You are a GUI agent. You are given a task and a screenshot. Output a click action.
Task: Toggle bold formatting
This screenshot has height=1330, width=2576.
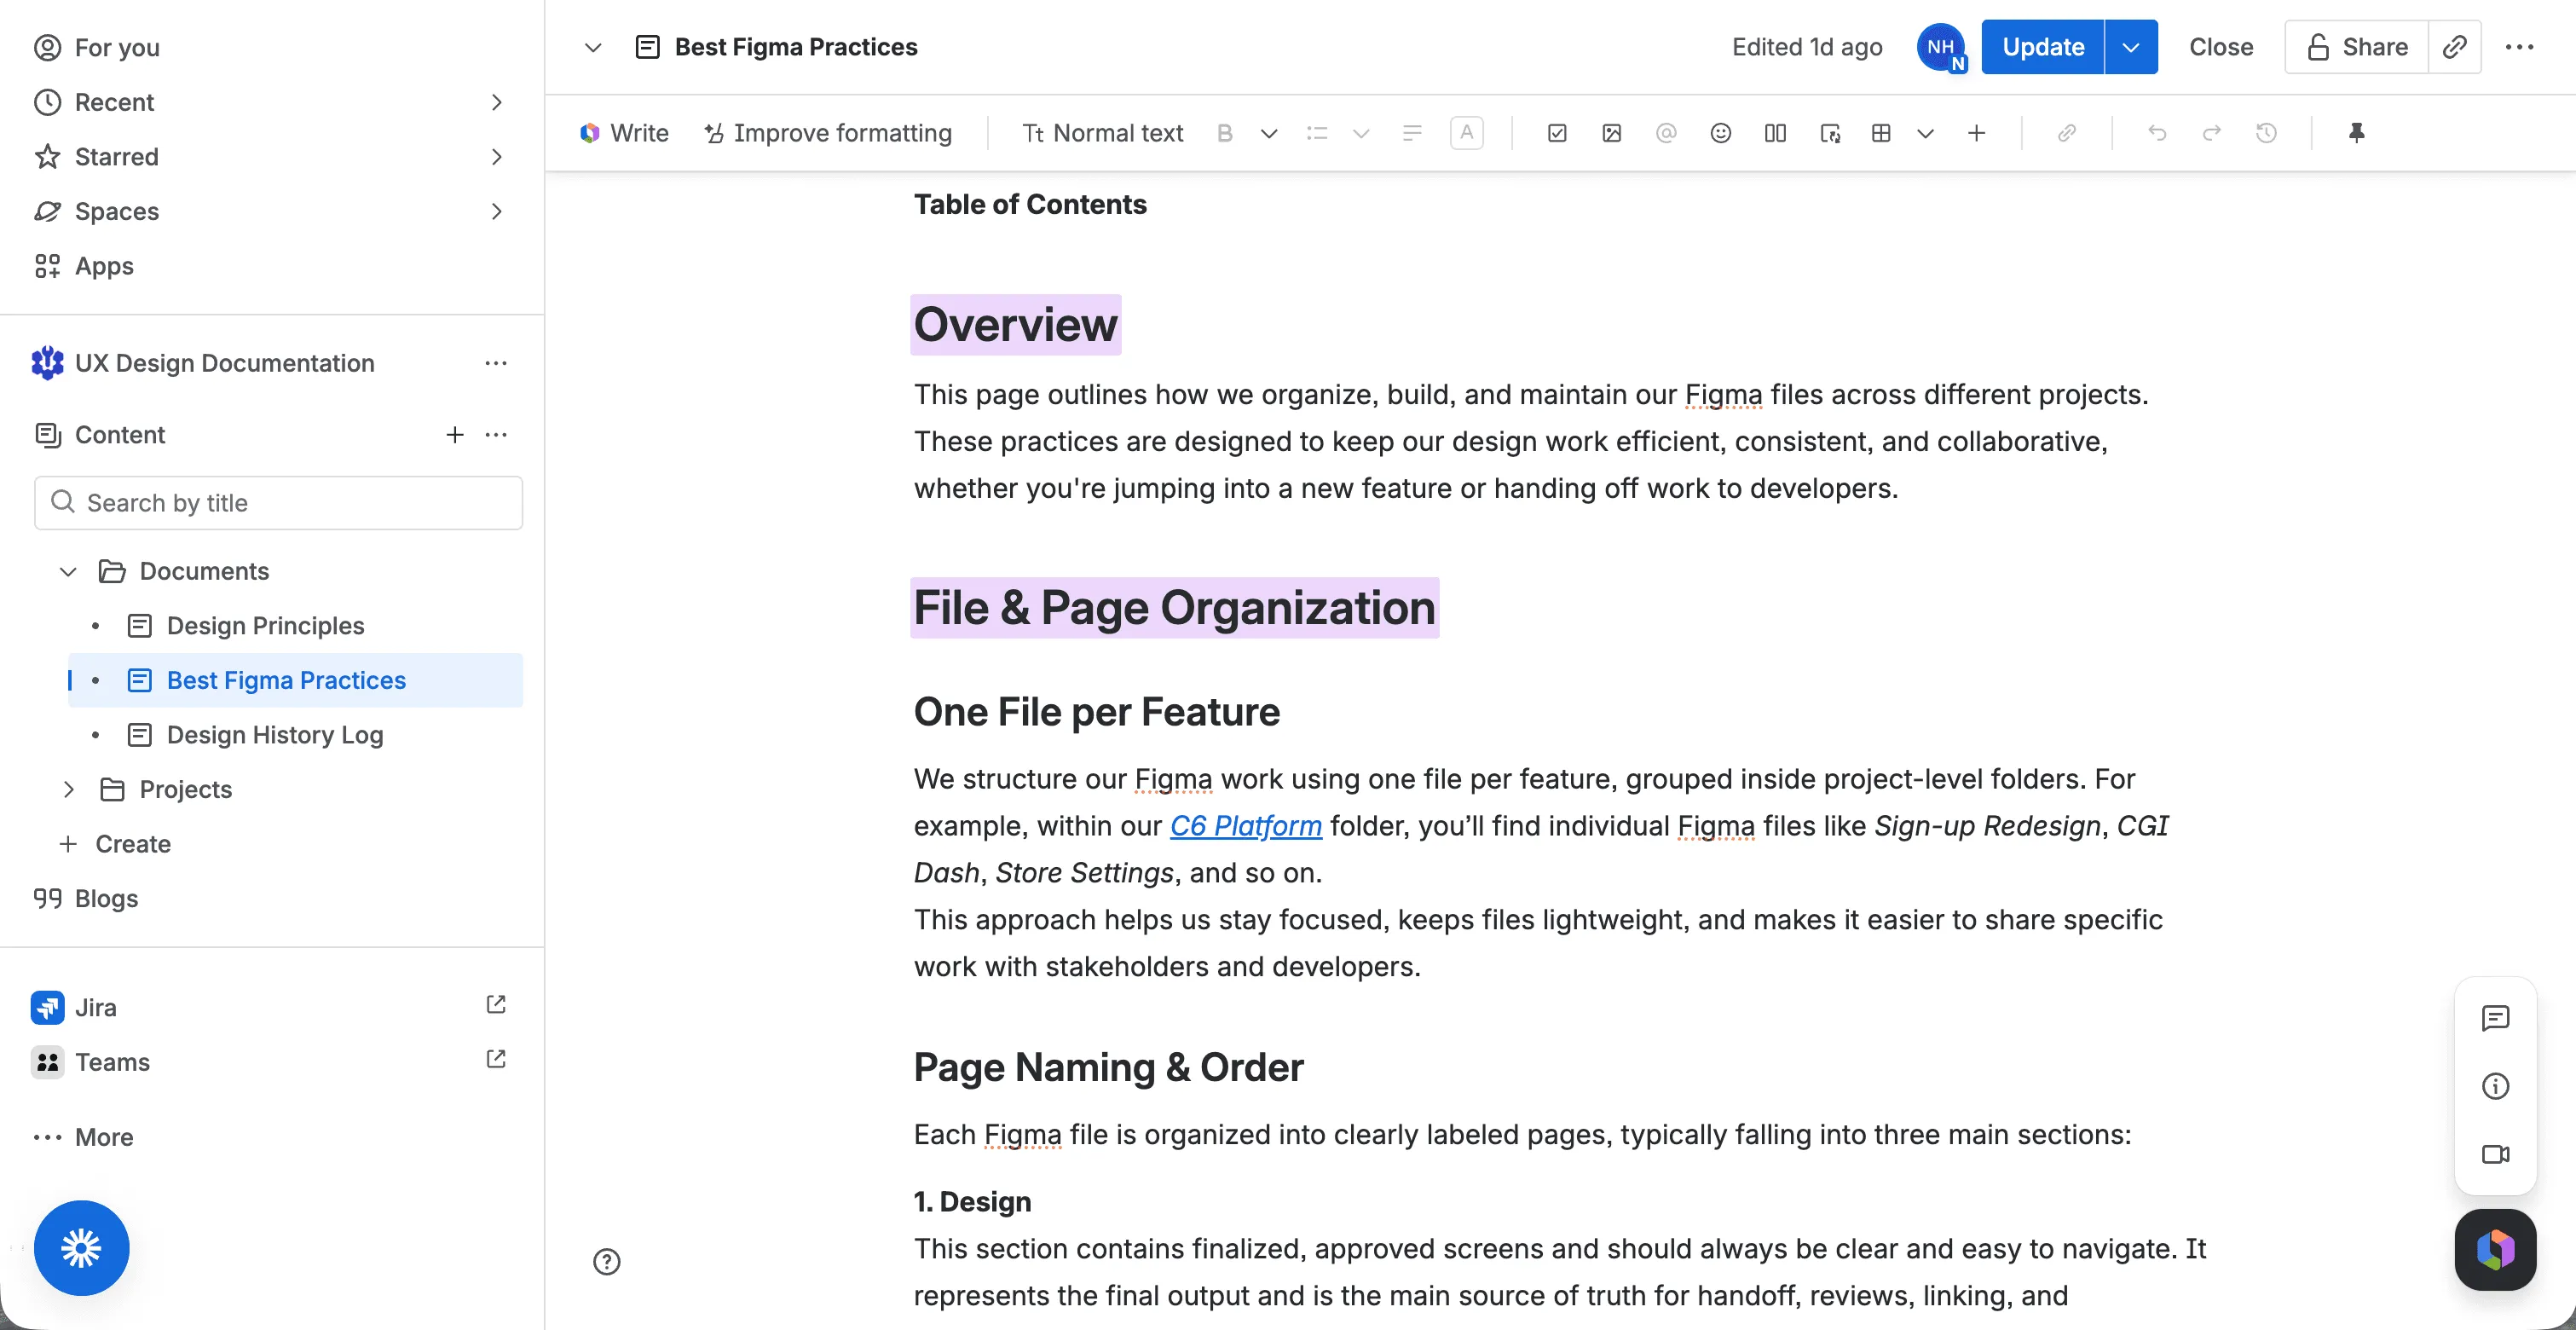tap(1224, 133)
